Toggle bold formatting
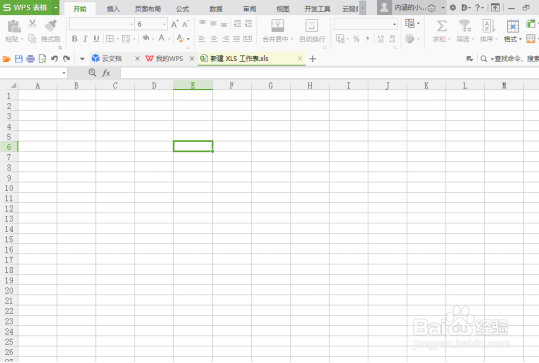The image size is (539, 363). tap(74, 38)
